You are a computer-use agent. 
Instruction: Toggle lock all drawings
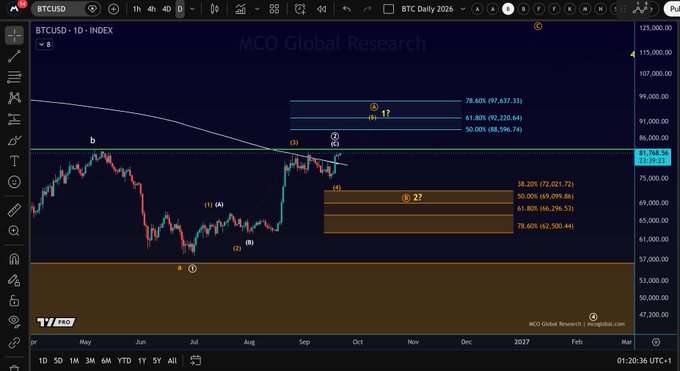pos(14,301)
